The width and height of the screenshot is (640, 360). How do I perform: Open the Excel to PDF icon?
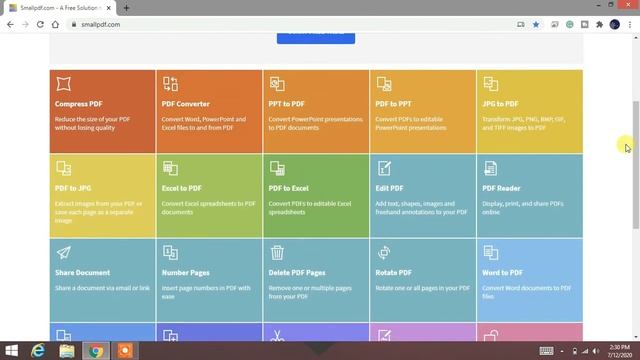tap(171, 168)
